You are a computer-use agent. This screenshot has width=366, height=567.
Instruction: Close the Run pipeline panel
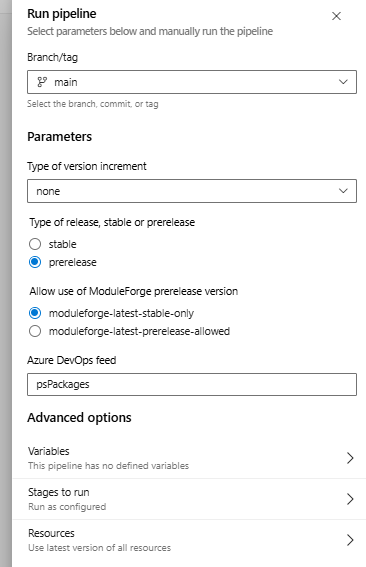coord(336,16)
